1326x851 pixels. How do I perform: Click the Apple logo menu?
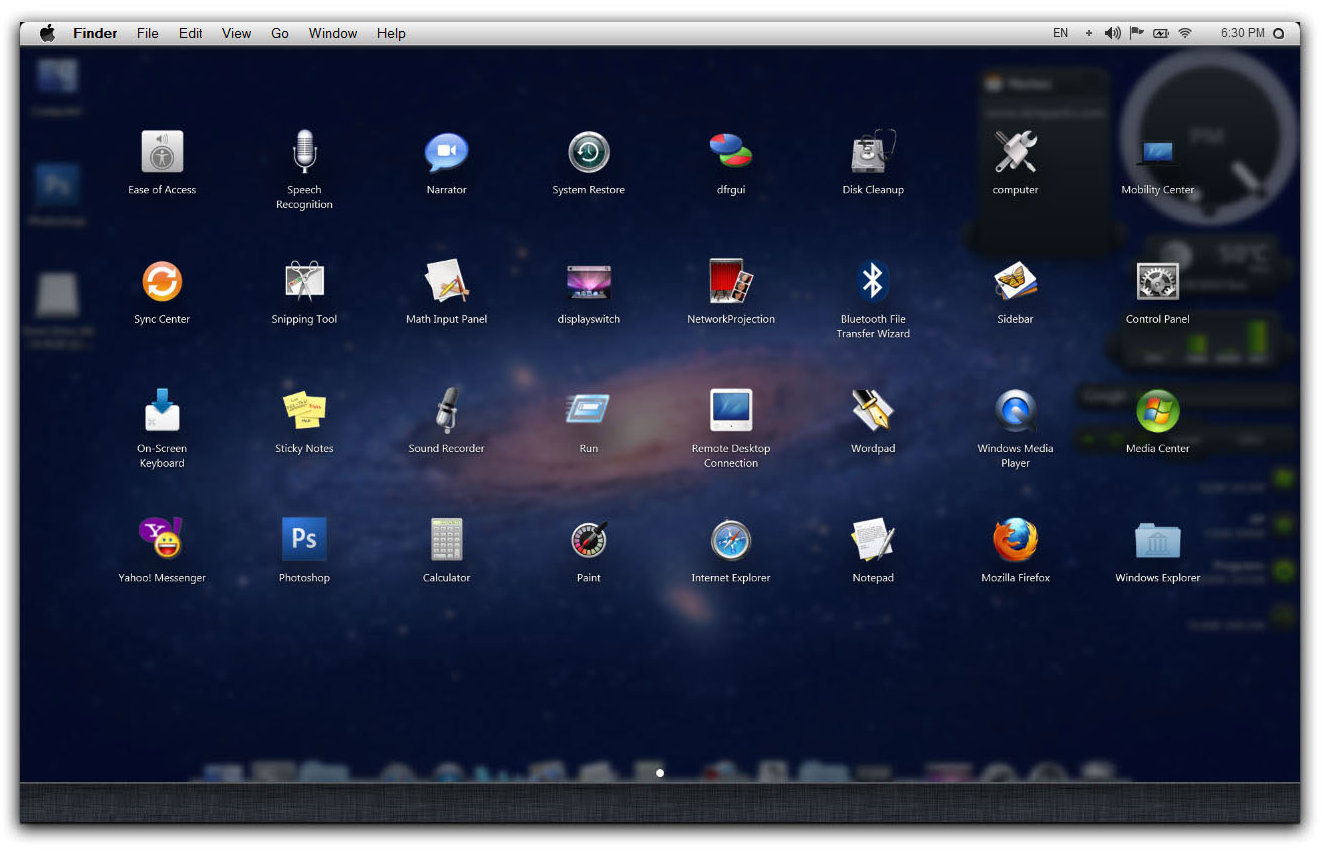[x=47, y=33]
